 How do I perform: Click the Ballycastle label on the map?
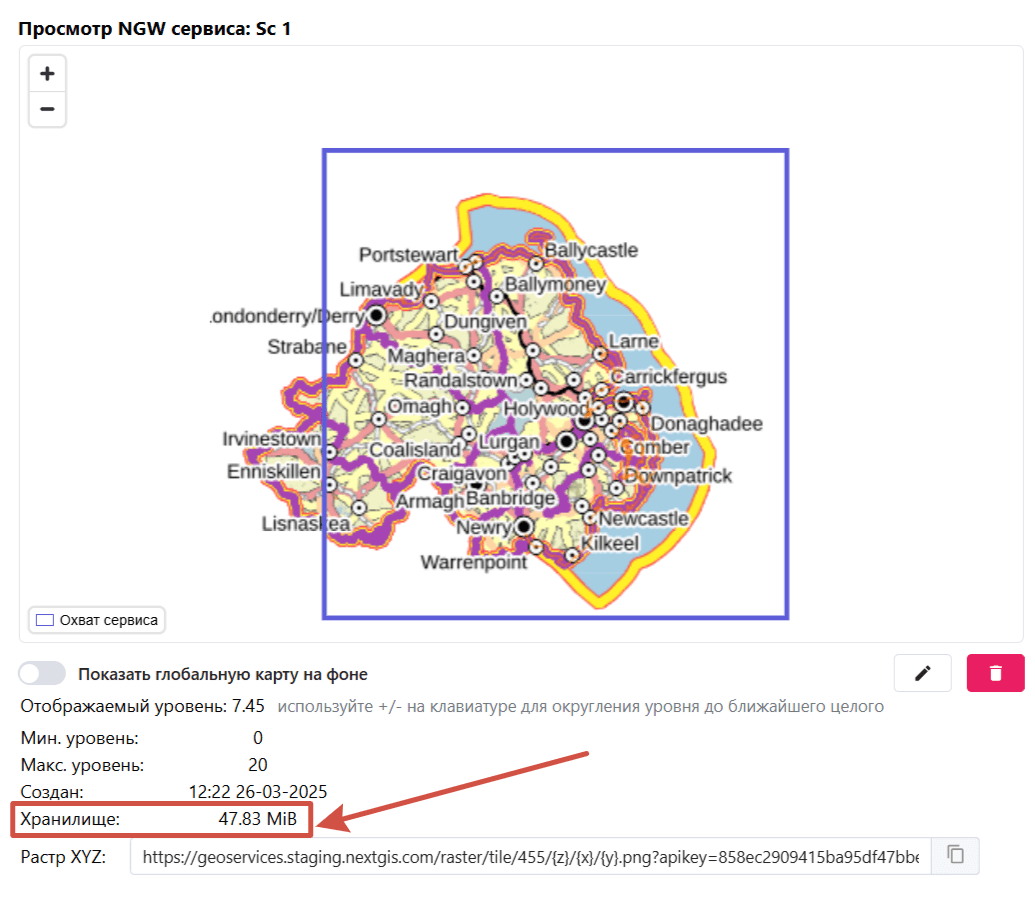point(591,250)
